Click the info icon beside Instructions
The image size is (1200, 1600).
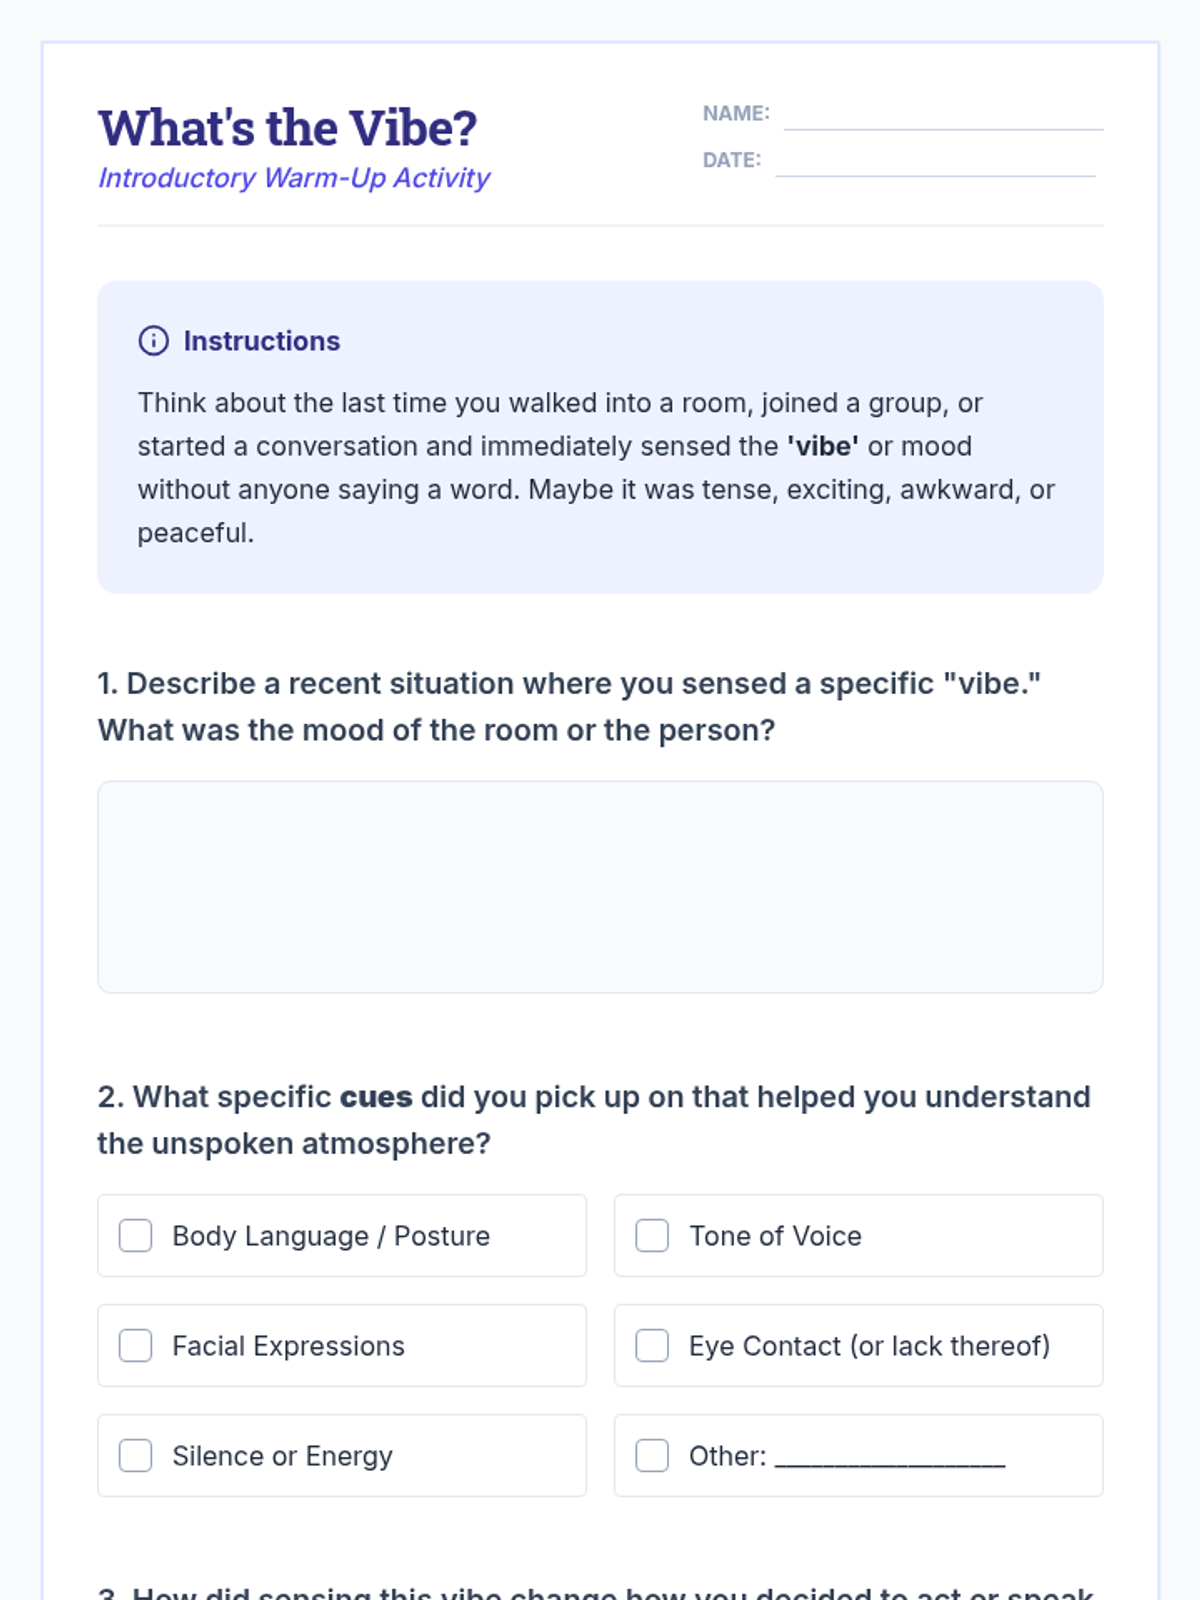153,341
